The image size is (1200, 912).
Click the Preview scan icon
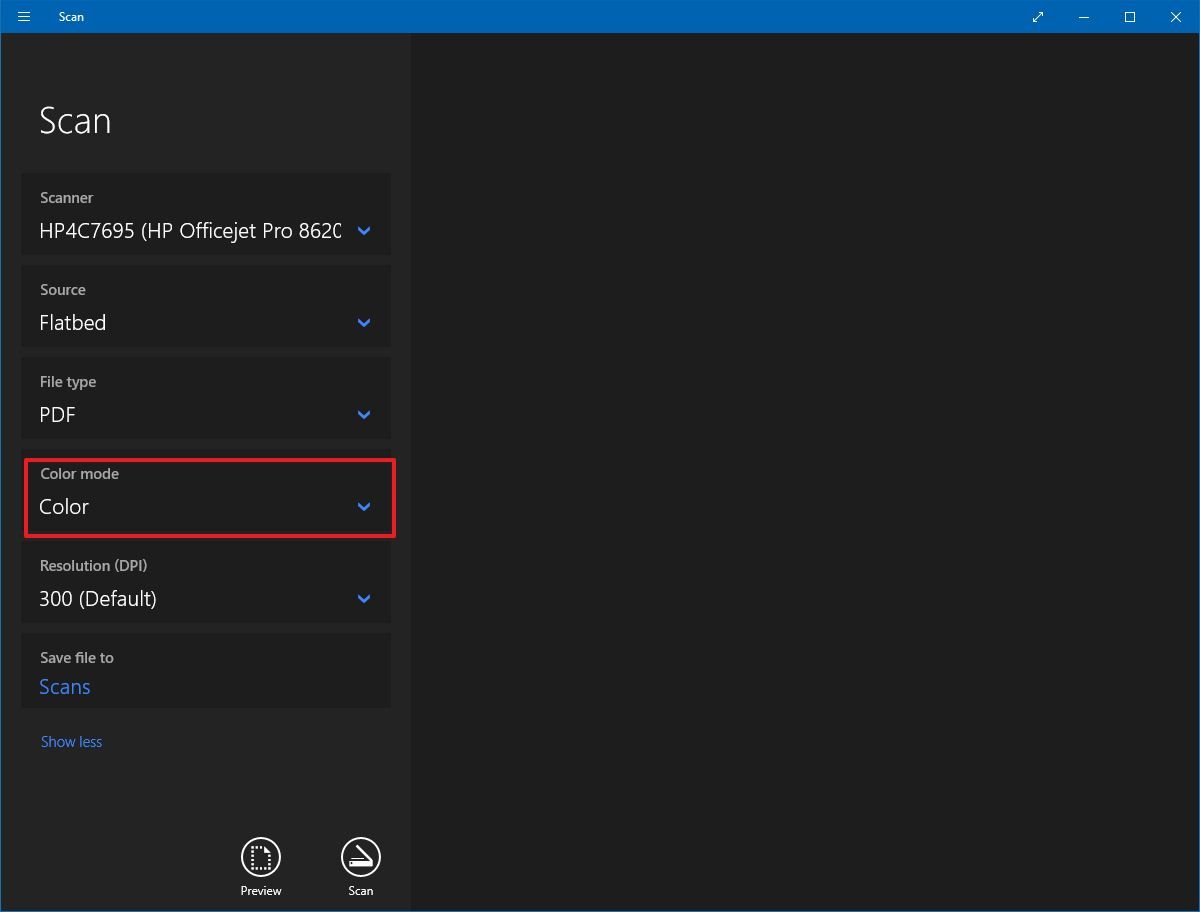261,858
